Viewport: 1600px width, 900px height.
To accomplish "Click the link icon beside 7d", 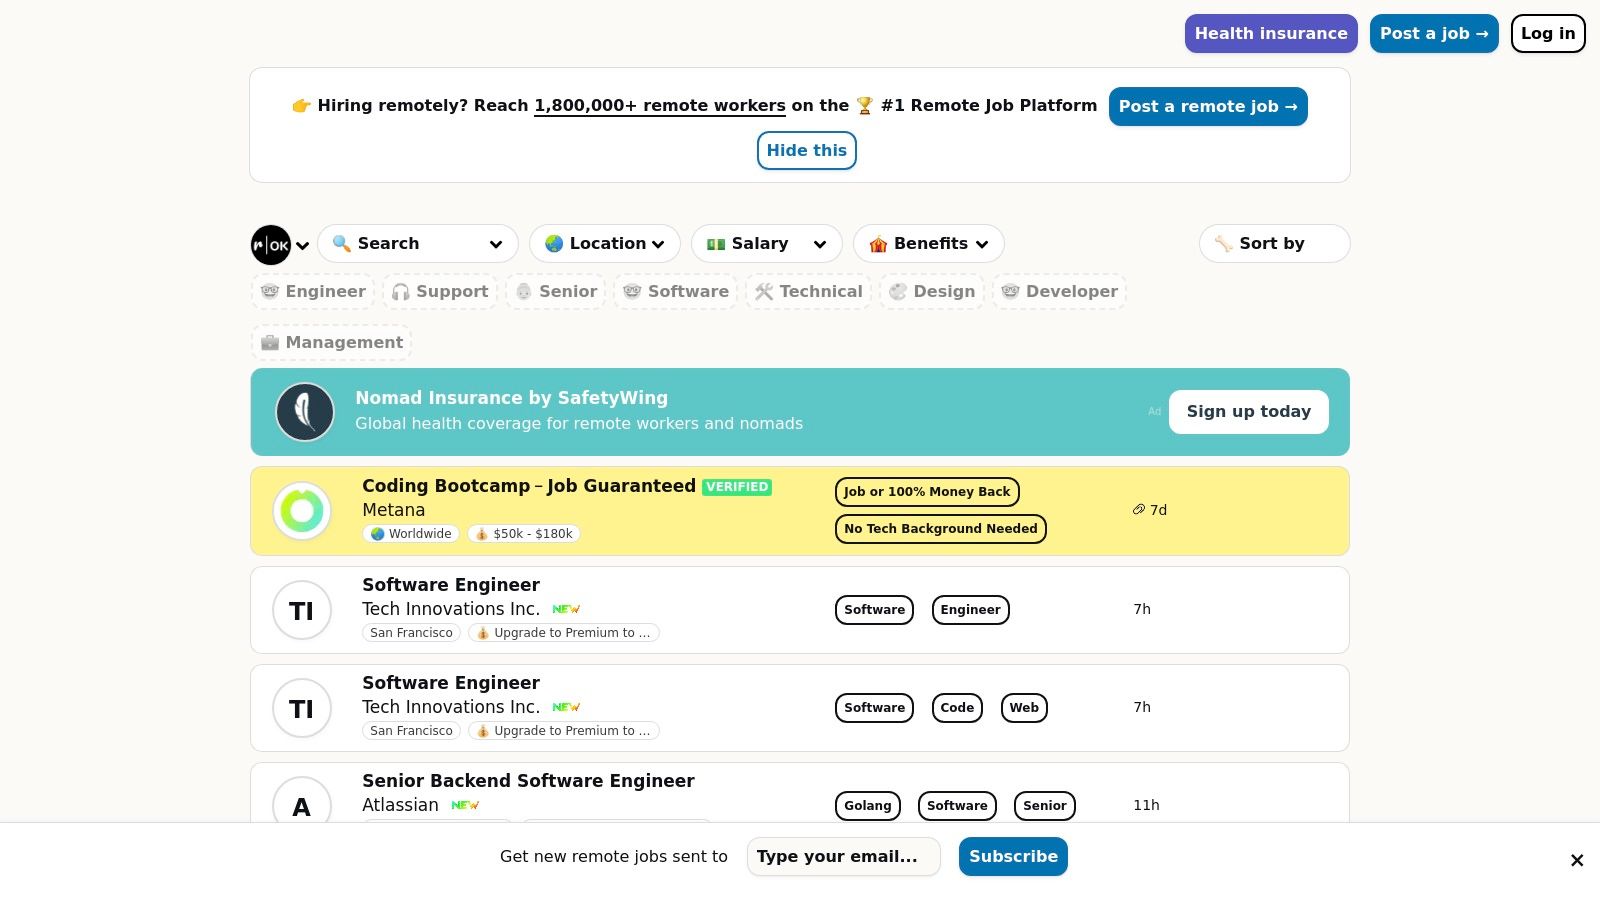I will 1138,510.
